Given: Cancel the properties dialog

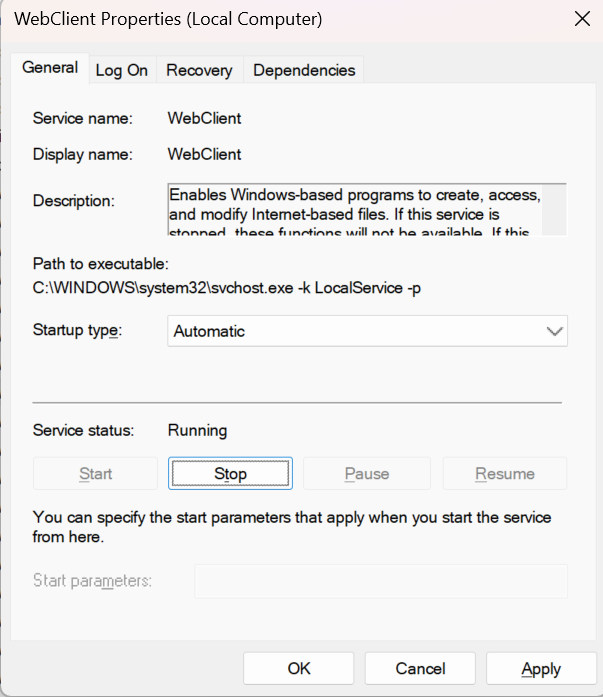Looking at the screenshot, I should pos(420,669).
